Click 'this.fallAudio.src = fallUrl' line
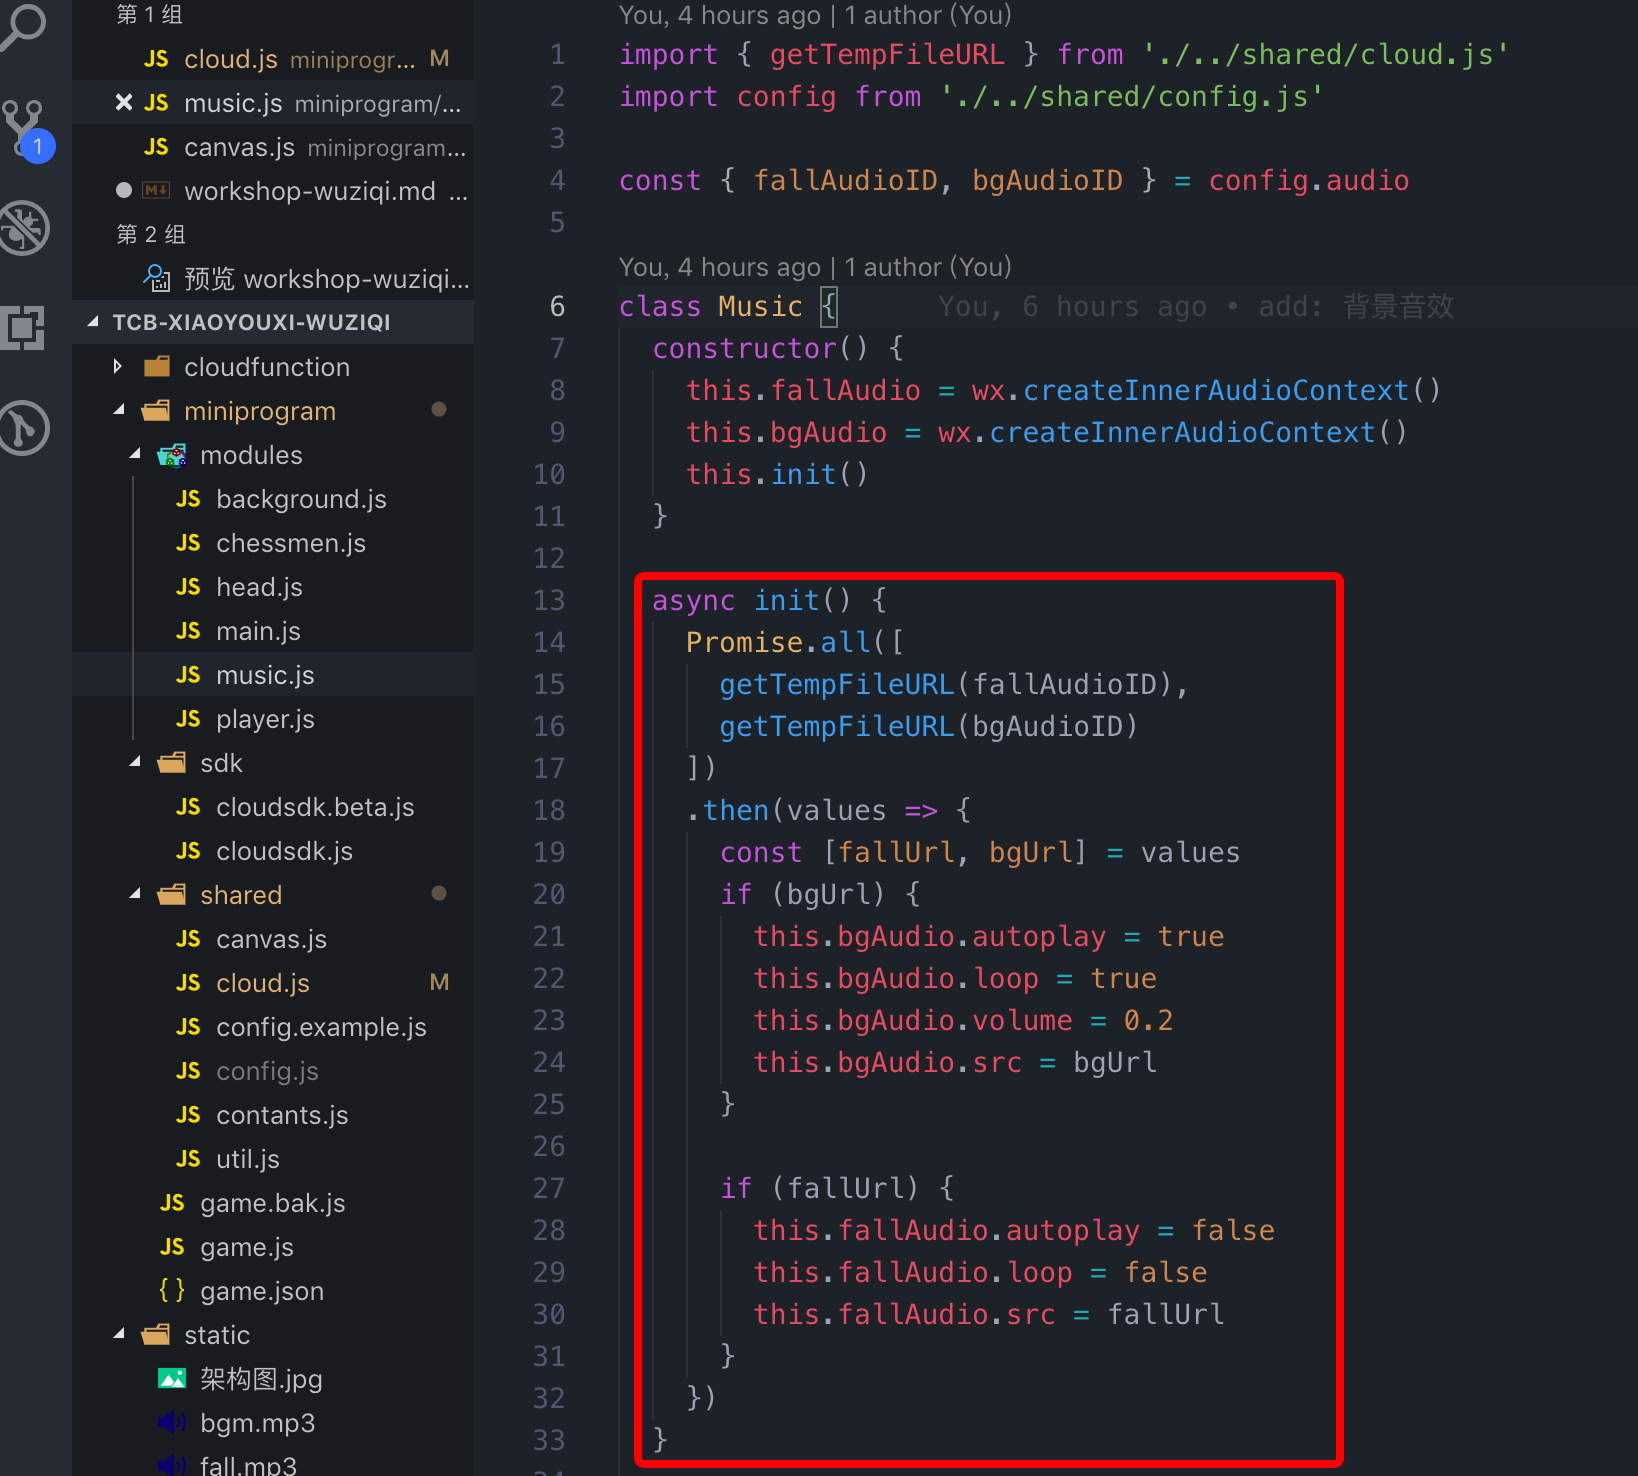The width and height of the screenshot is (1638, 1476). (x=989, y=1314)
